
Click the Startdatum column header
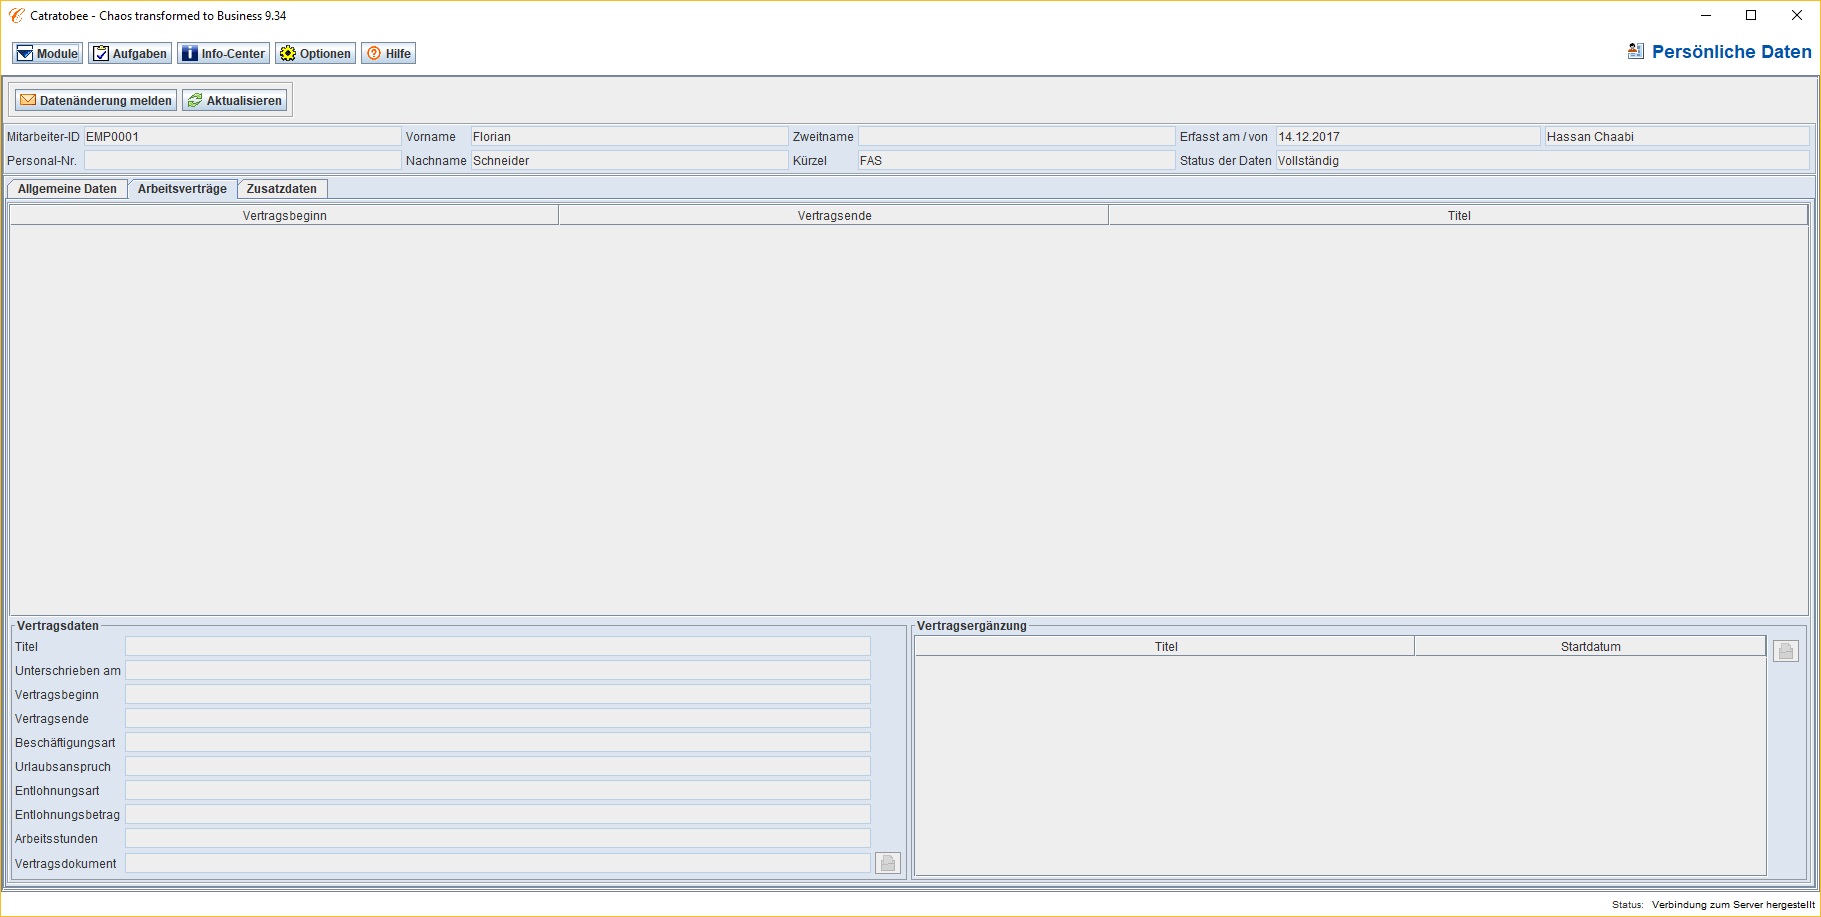point(1590,647)
